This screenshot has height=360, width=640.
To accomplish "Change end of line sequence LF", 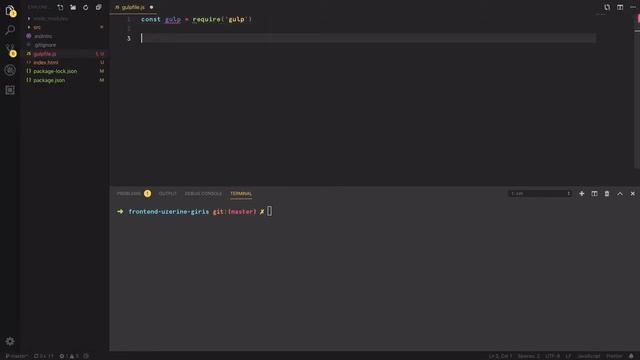I will (x=568, y=356).
